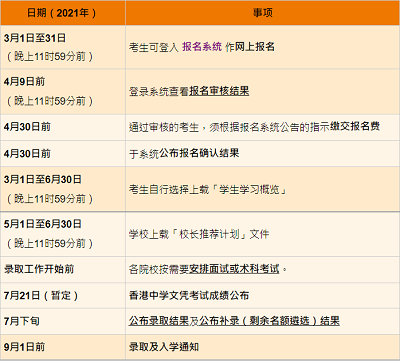Open the 公布录取结果 link
Screen dimensions: 400x361
159,321
